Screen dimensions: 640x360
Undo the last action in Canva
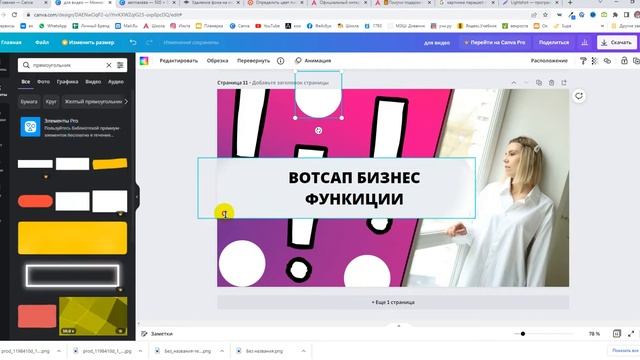coord(133,42)
